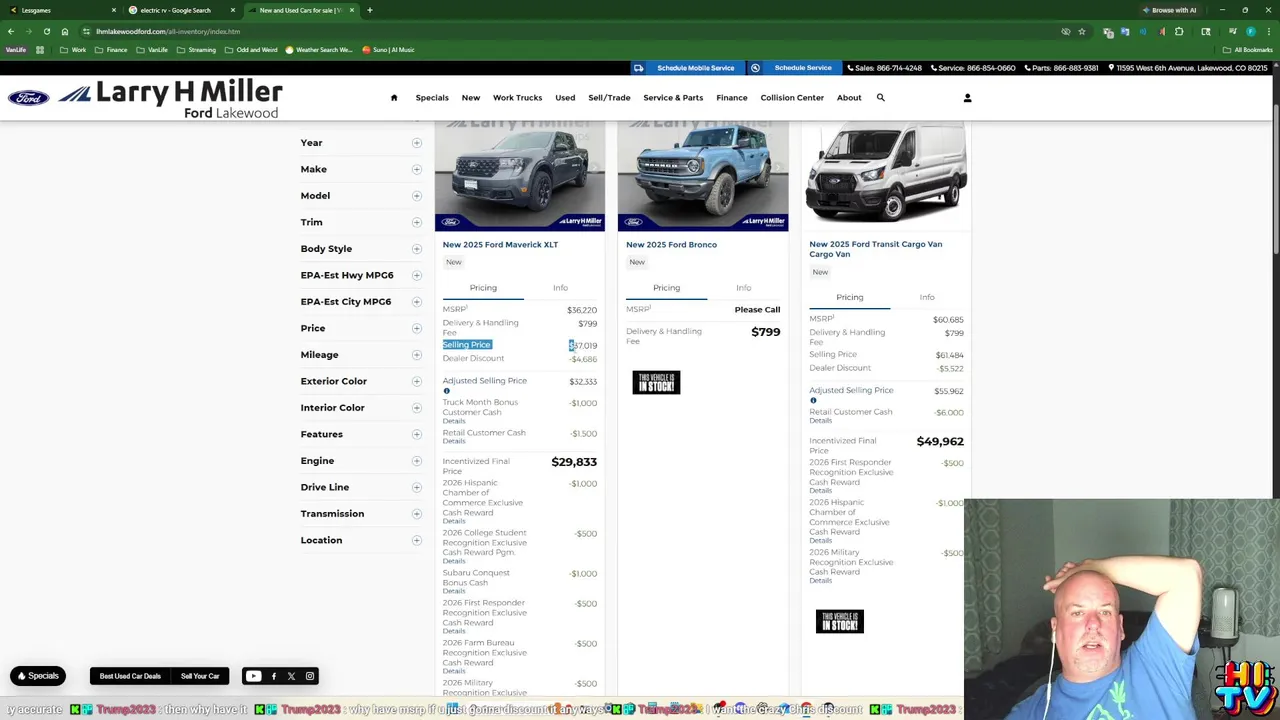Click the dealership address in Lakewood CO
This screenshot has width=1280, height=720.
pyautogui.click(x=1189, y=68)
